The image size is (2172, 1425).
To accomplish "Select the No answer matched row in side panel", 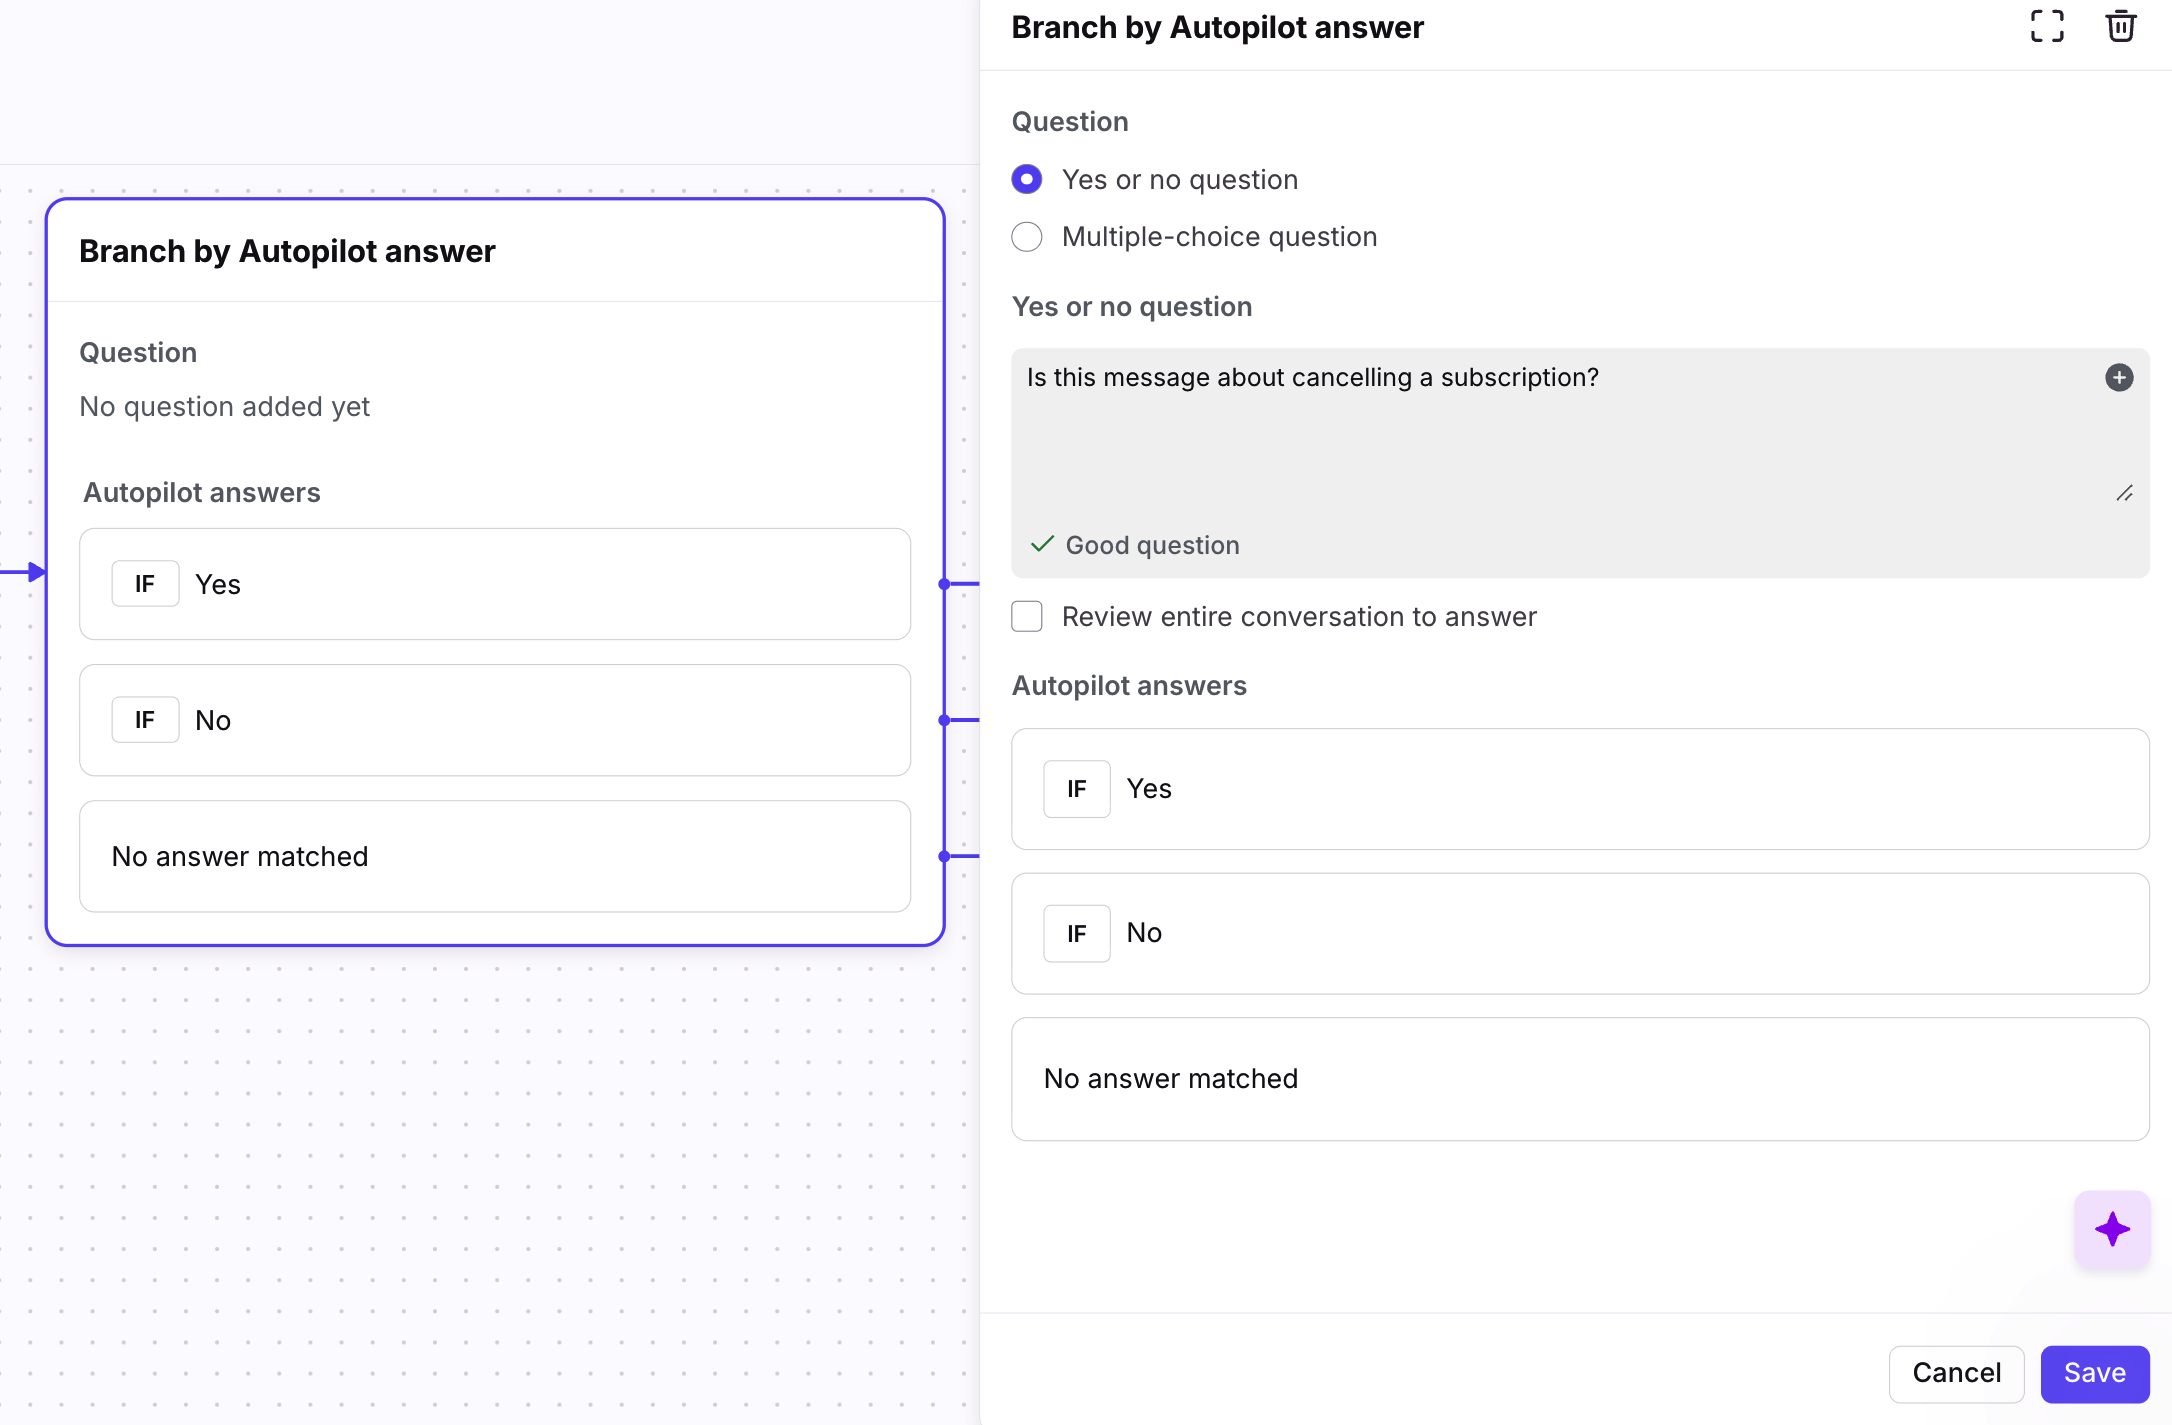I will 1580,1079.
